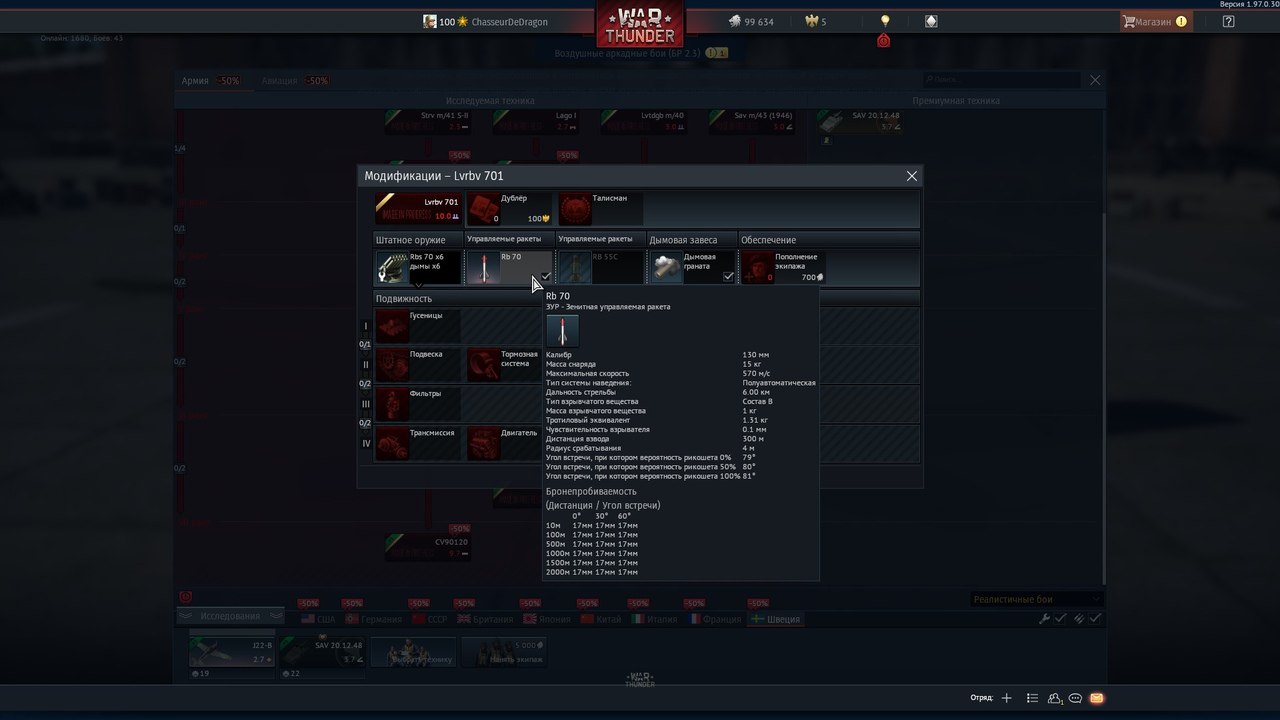
Task: Open the help question mark icon
Action: pyautogui.click(x=1228, y=21)
